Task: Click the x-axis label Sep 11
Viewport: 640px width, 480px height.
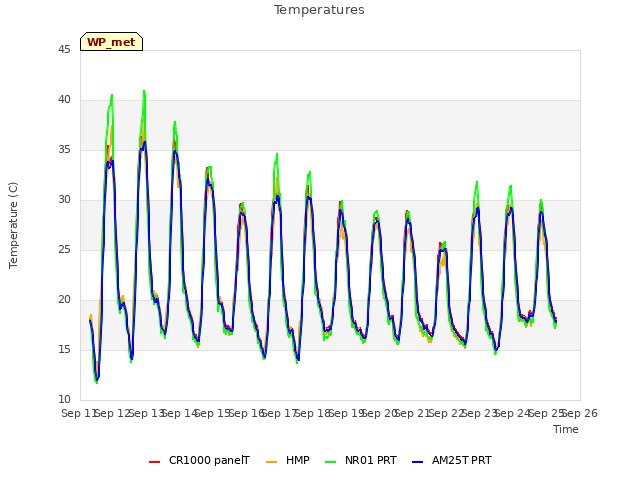Action: pos(78,413)
